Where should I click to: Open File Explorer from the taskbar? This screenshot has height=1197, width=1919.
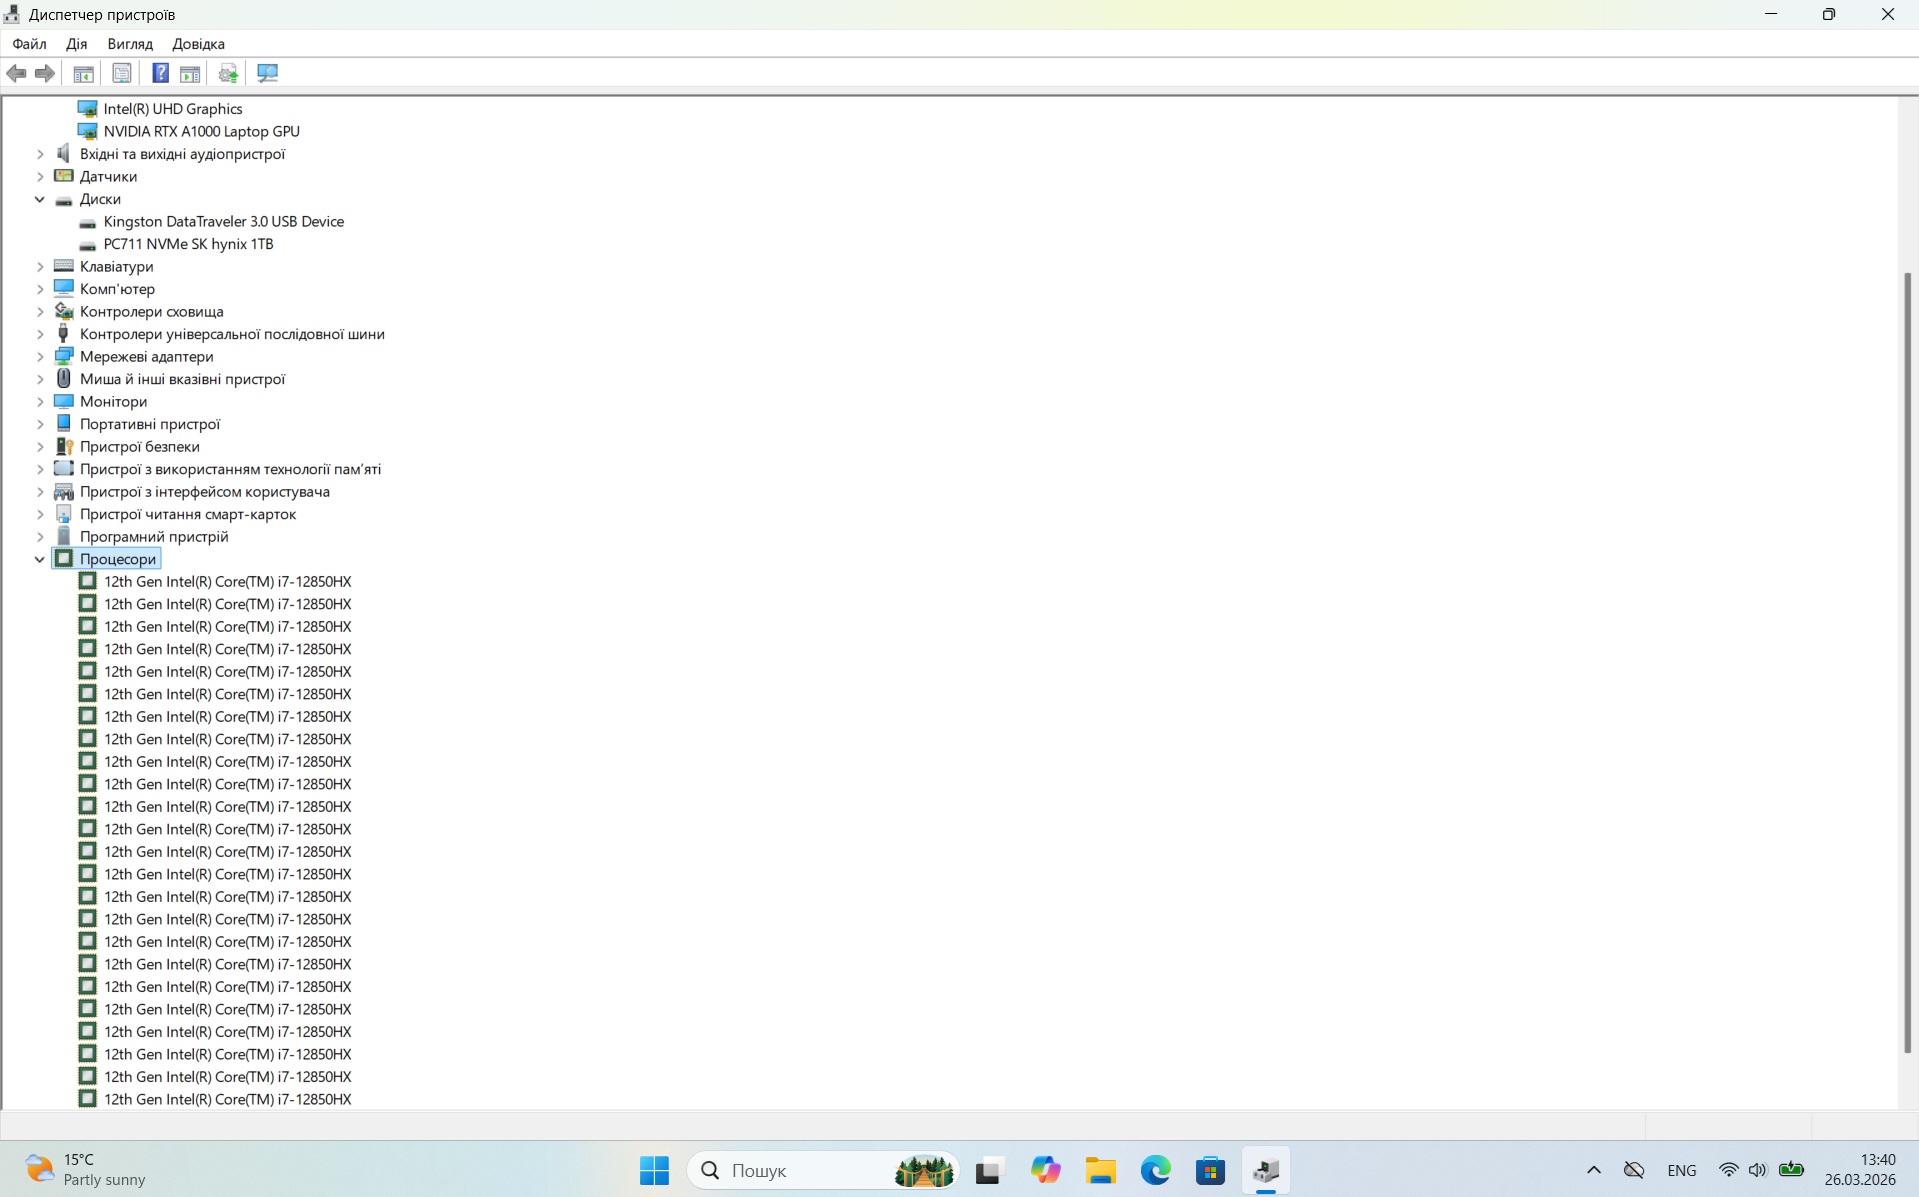[1100, 1170]
